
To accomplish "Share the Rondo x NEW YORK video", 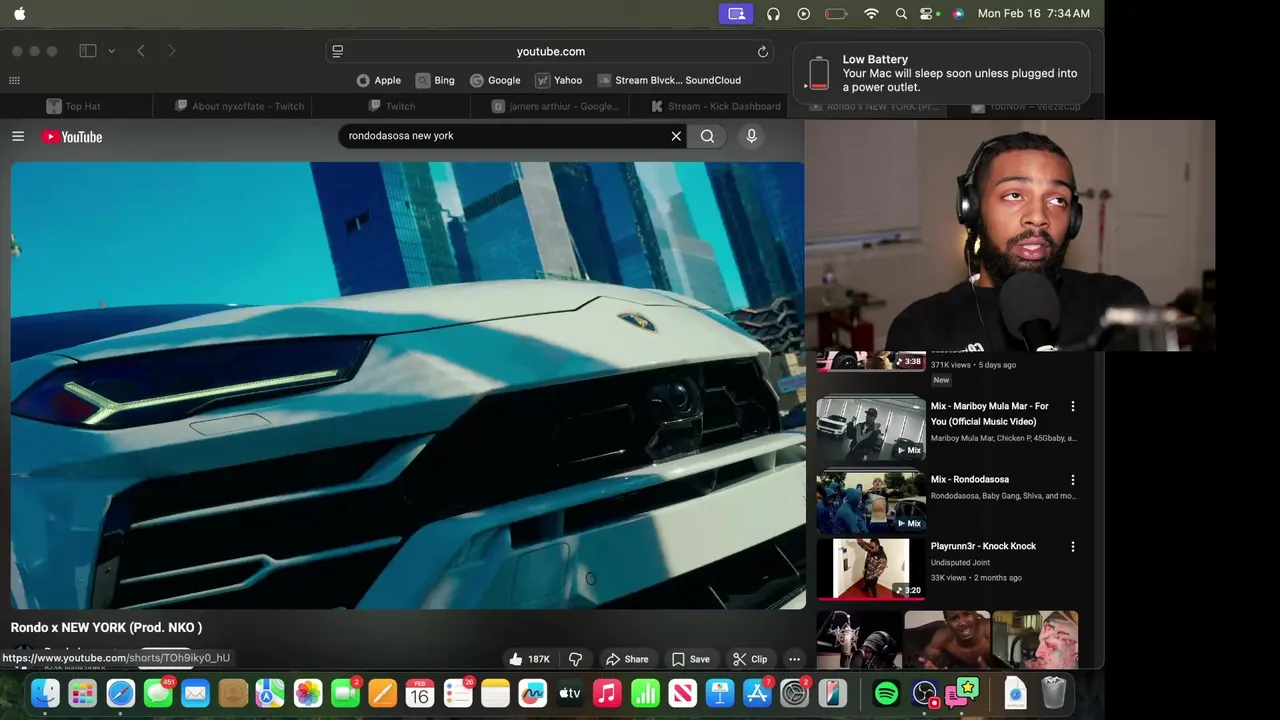I will 627,659.
